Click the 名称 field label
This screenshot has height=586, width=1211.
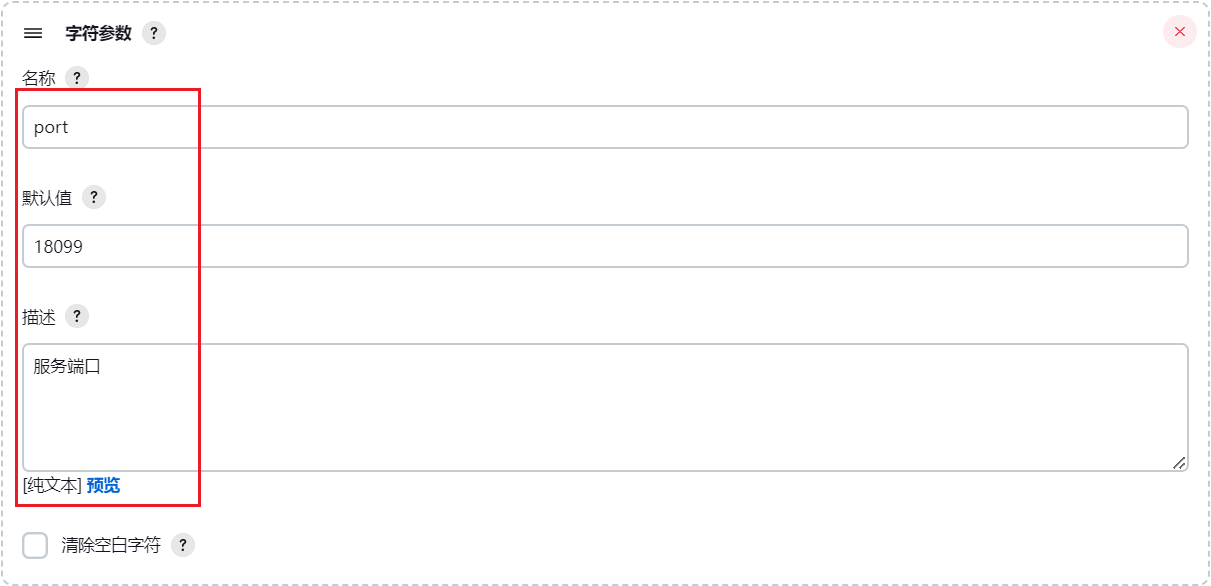(x=39, y=78)
